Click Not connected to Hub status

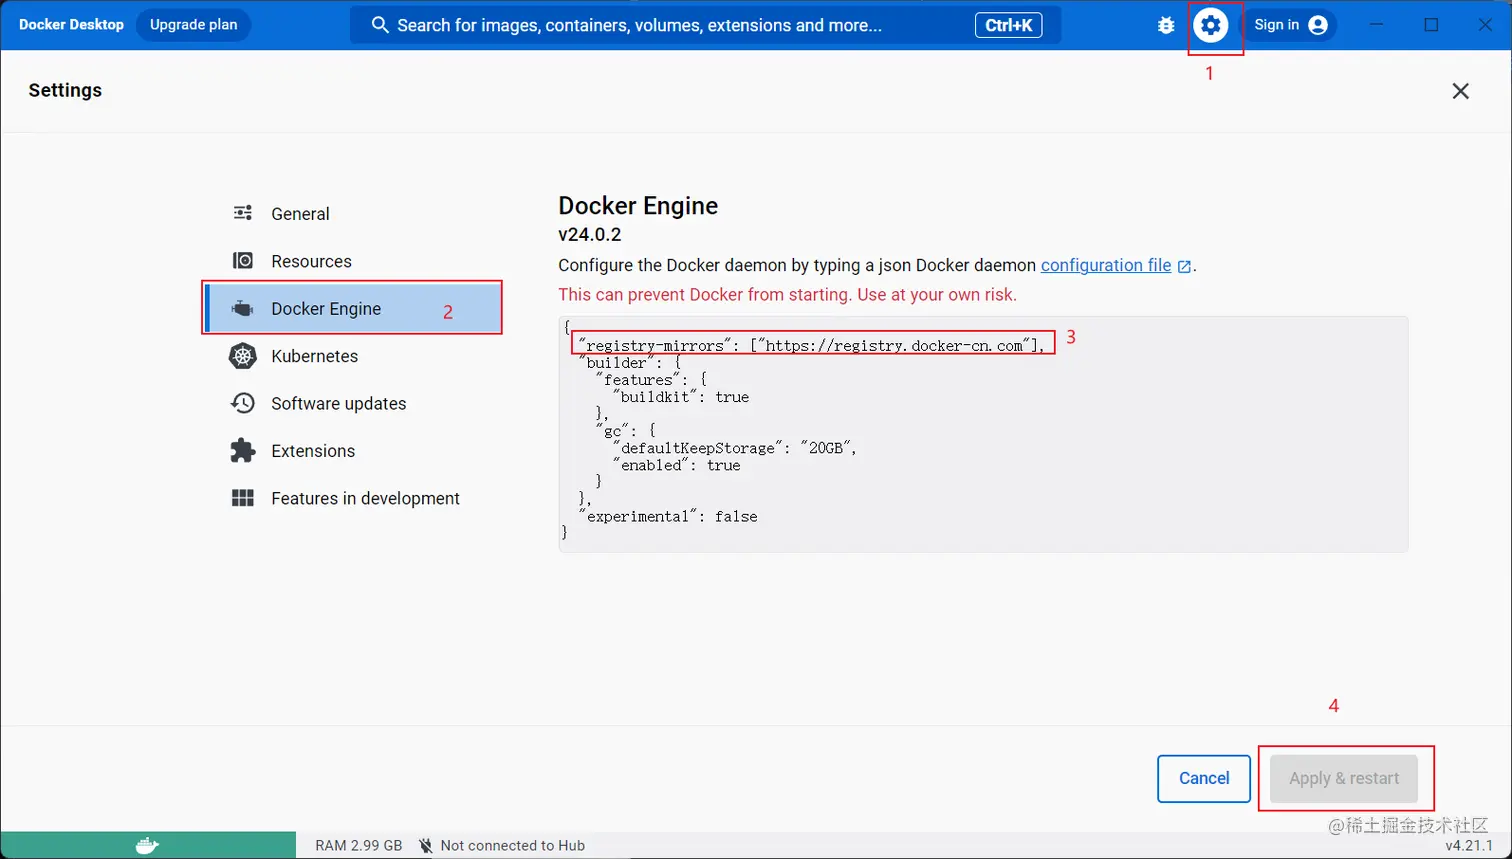pos(513,846)
